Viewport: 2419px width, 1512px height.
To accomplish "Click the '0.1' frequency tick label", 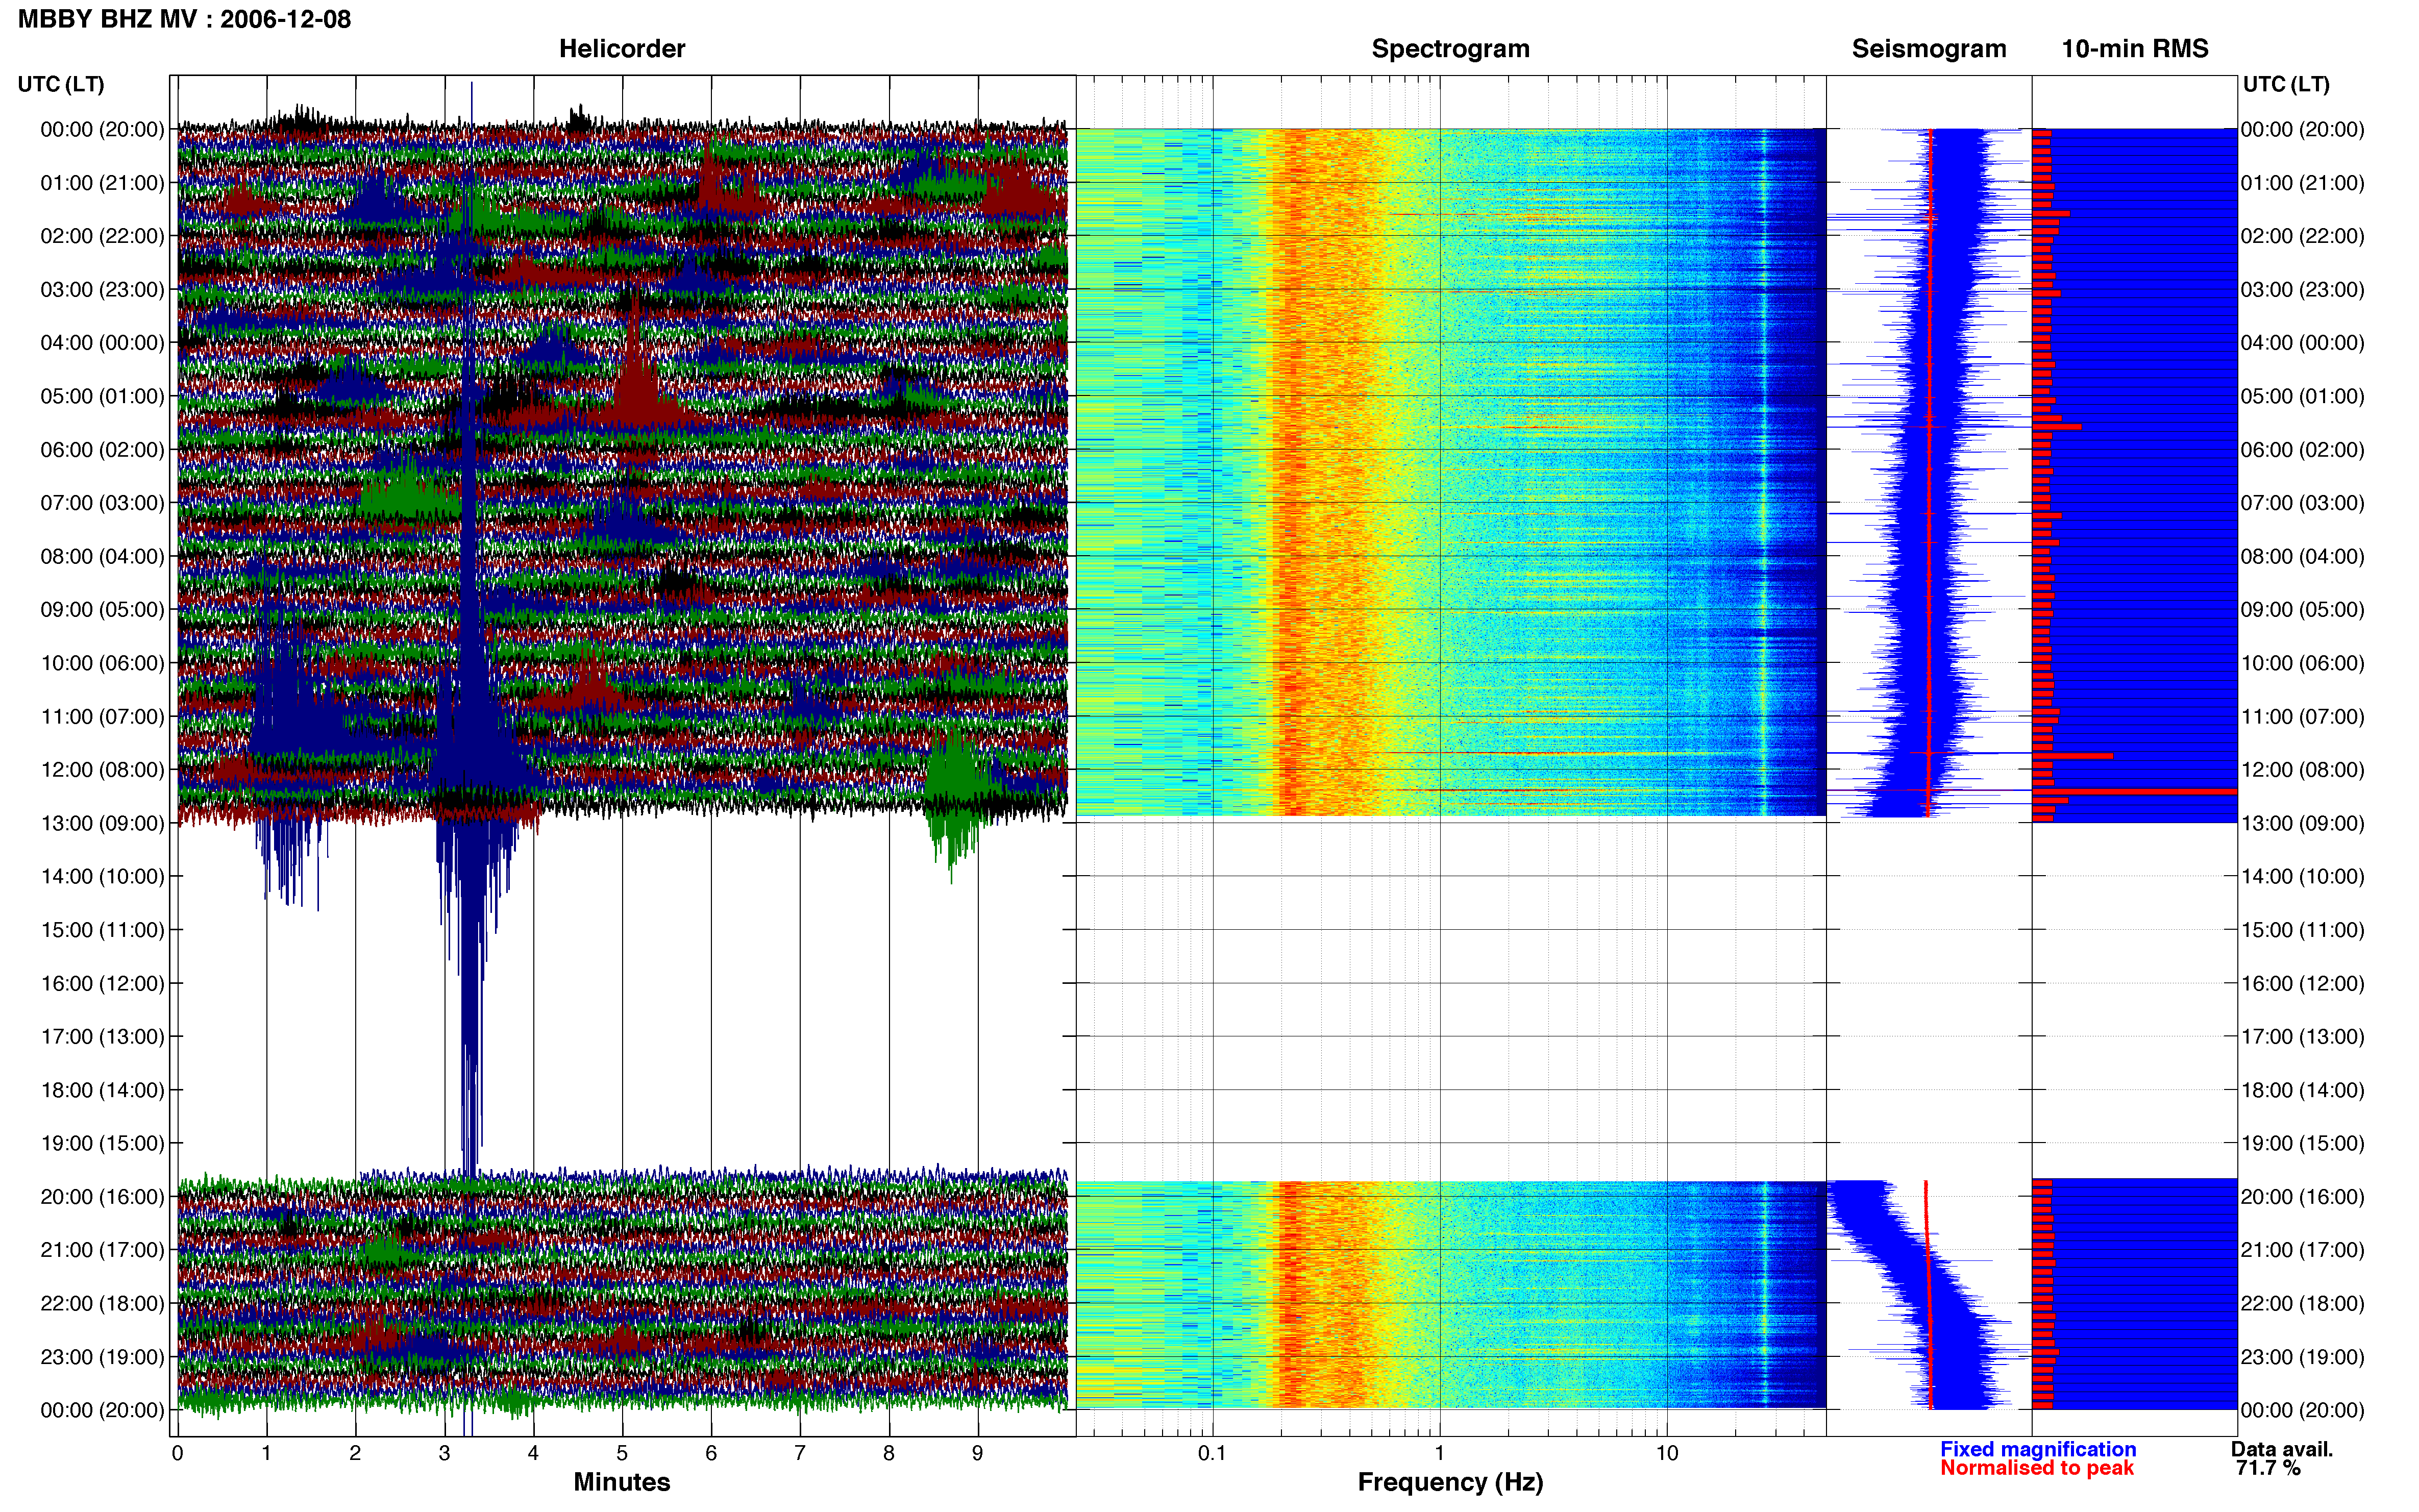I will (x=1212, y=1454).
